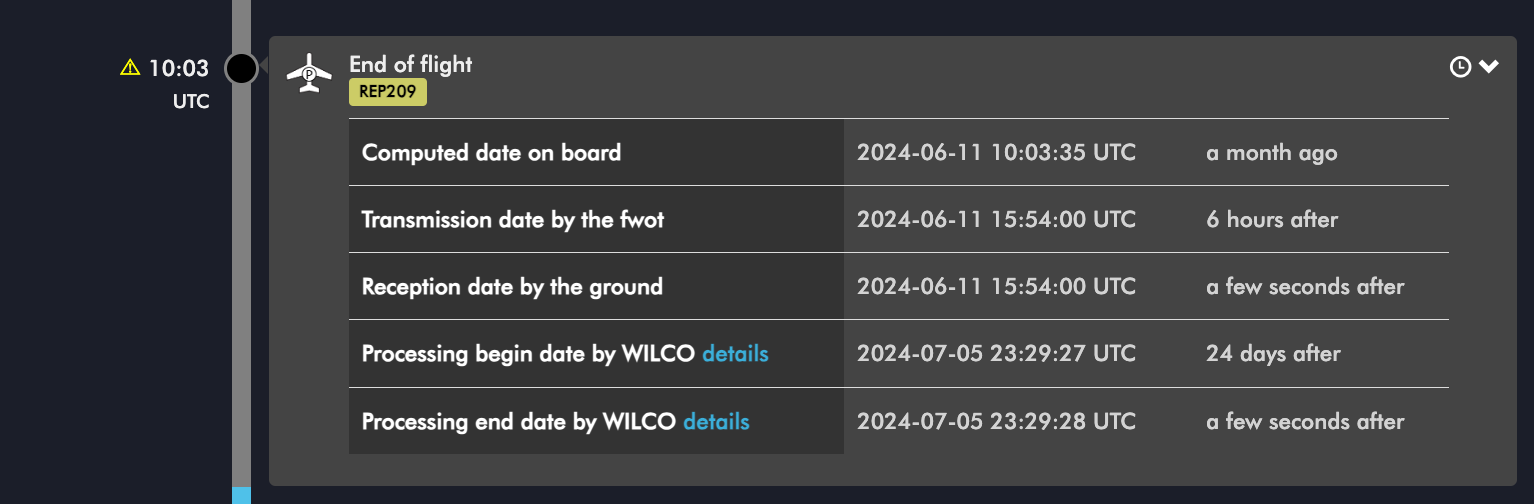The height and width of the screenshot is (504, 1534).
Task: Collapse the End of flight card chevron
Action: tap(1489, 67)
